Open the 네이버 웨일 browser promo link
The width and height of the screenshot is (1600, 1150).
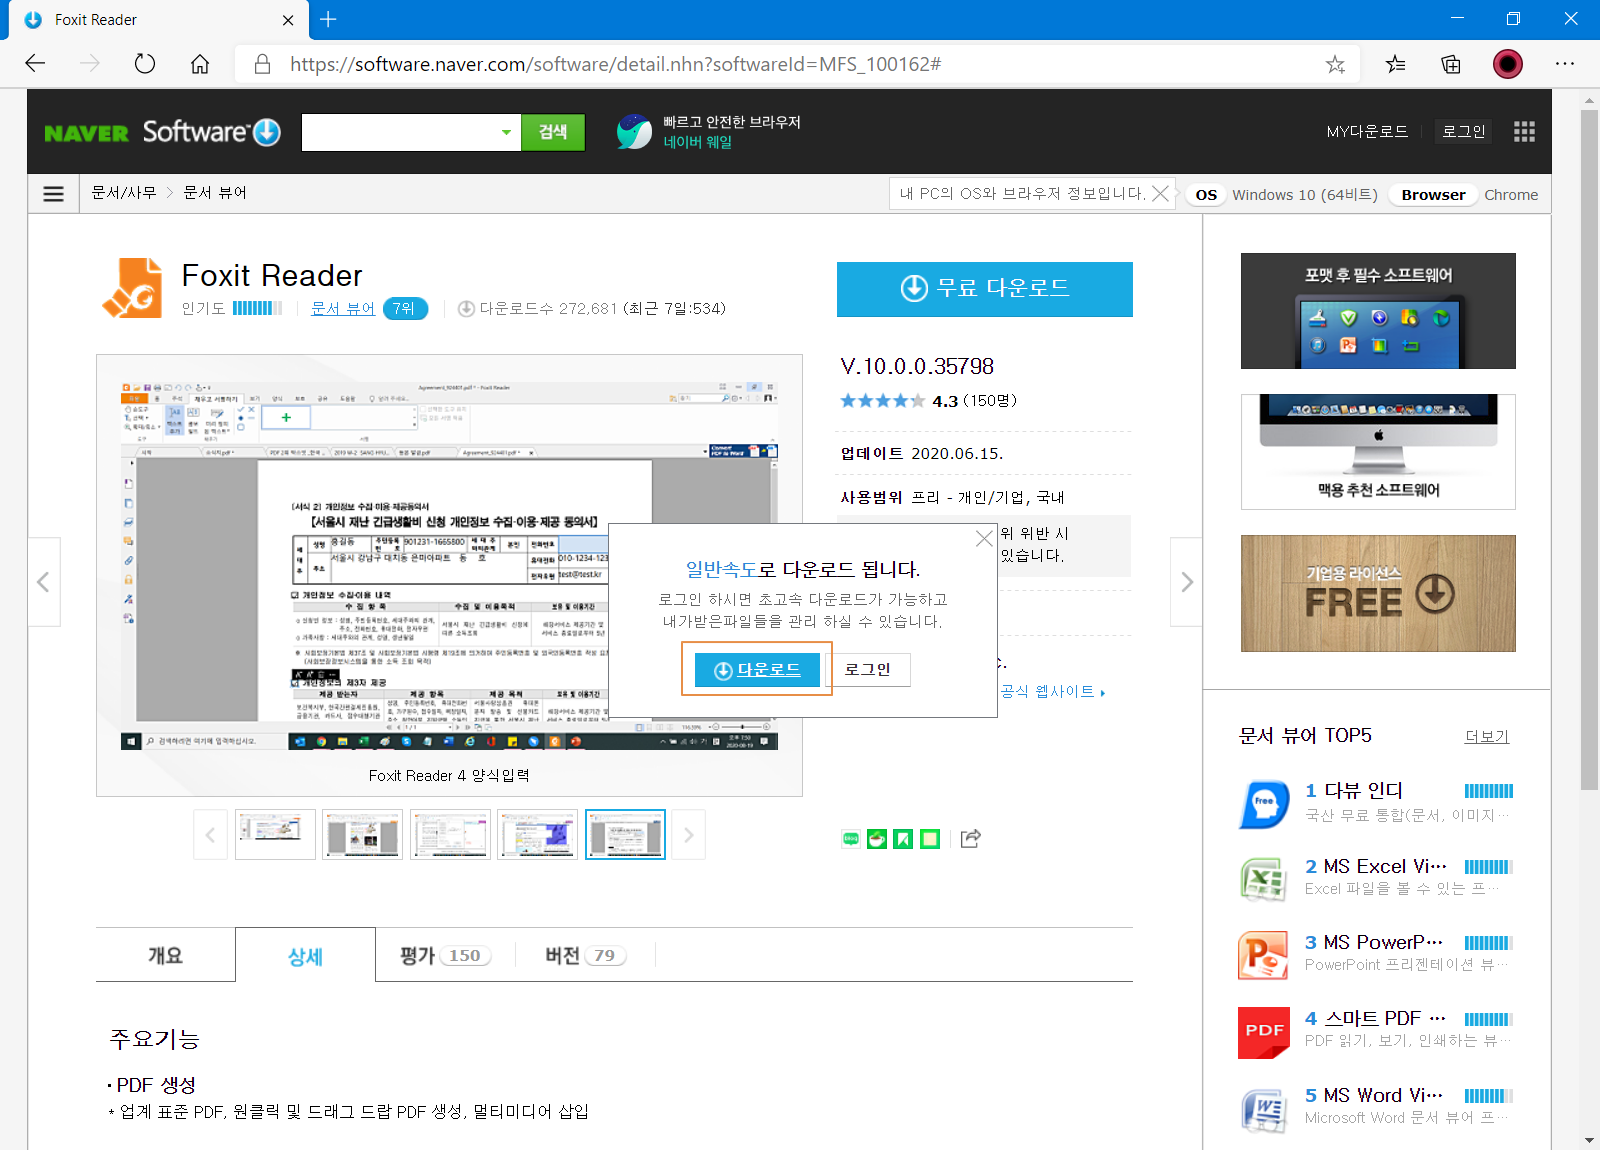click(710, 132)
